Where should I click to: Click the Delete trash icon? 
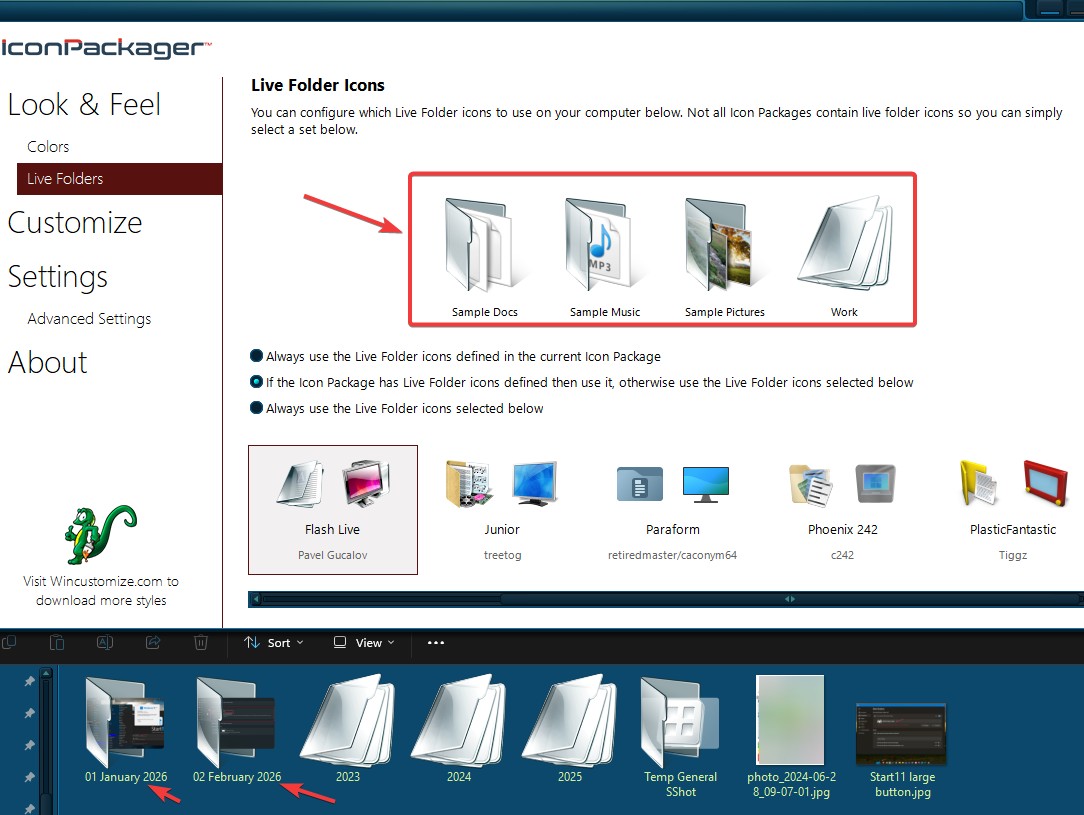[200, 642]
